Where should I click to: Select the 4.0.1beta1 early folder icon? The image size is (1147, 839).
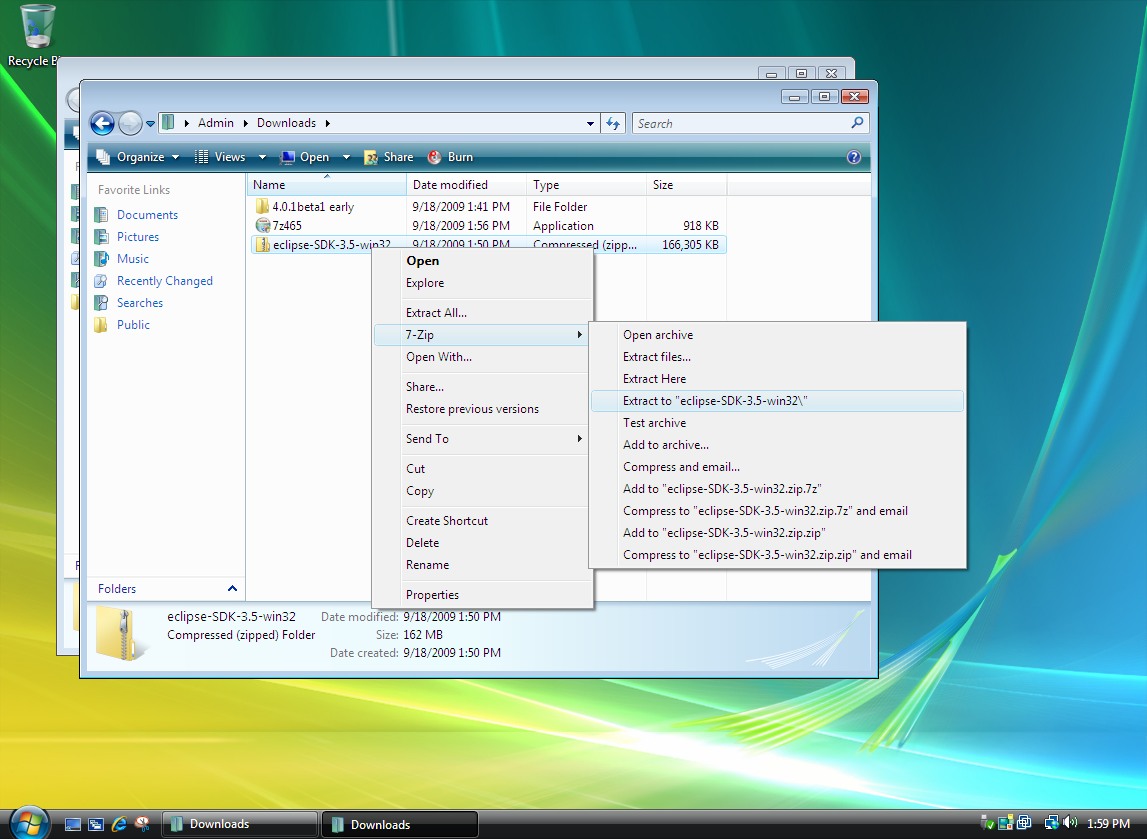pos(262,206)
